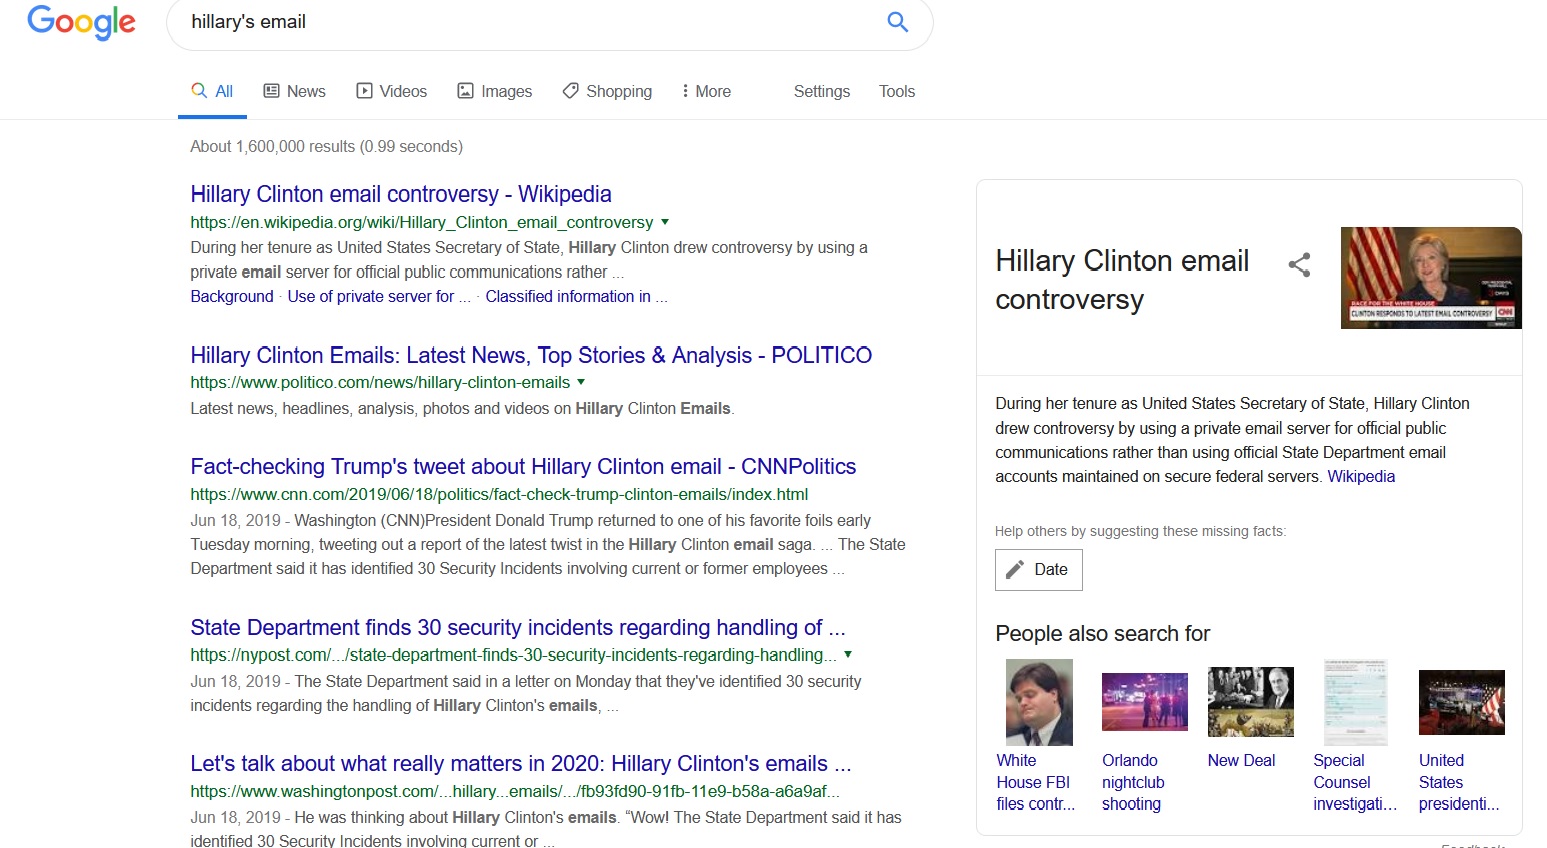Click Orlando nightclub shooting thumbnail
1547x848 pixels.
tap(1145, 702)
